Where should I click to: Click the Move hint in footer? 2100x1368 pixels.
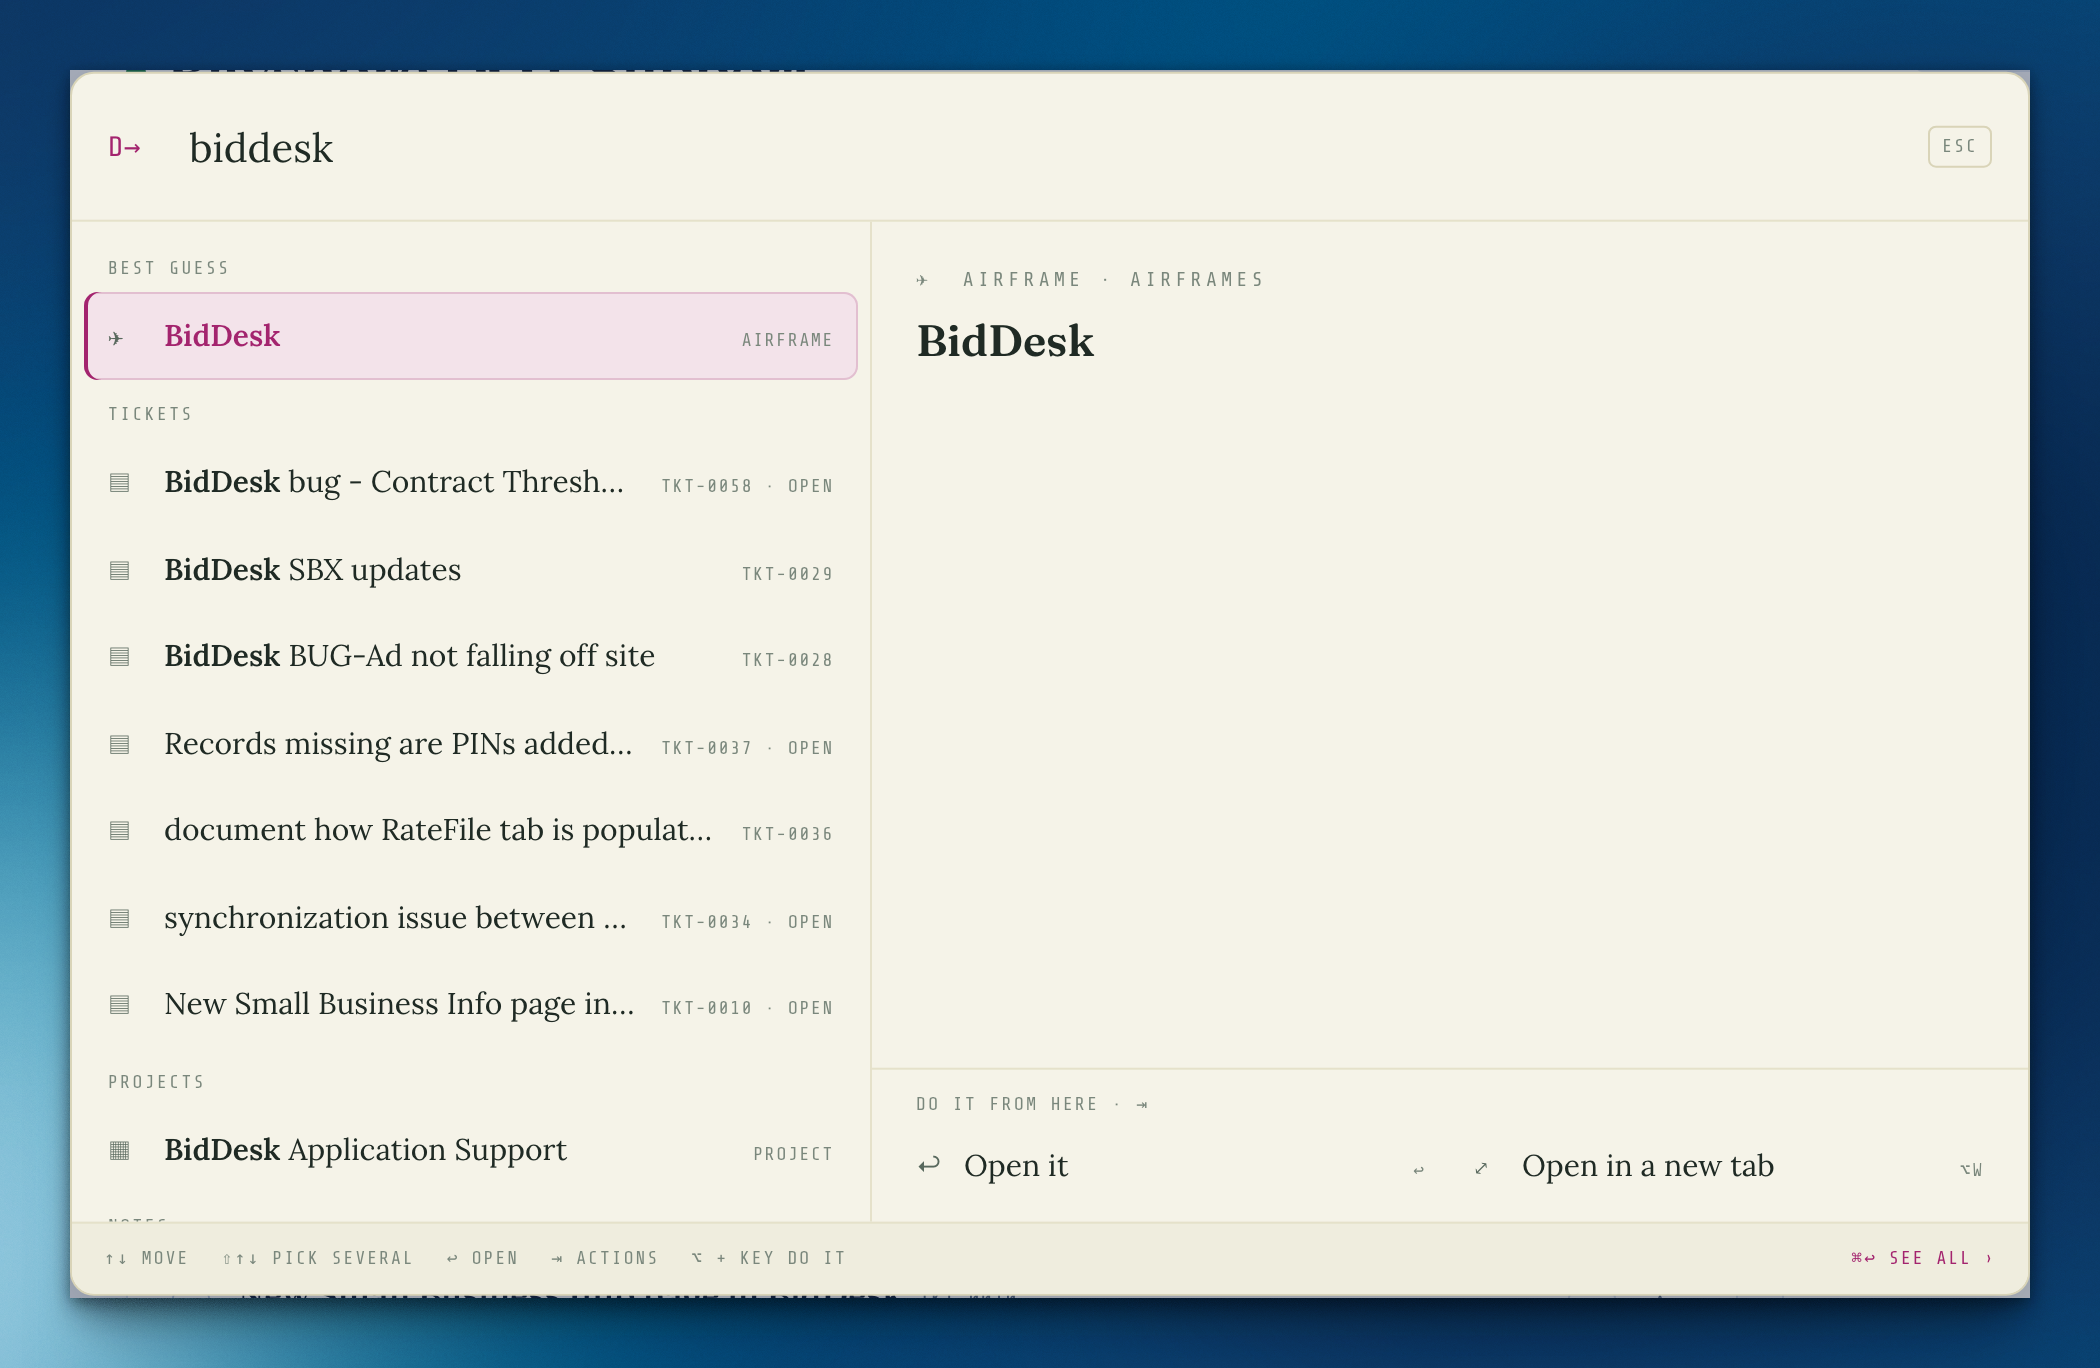coord(146,1258)
